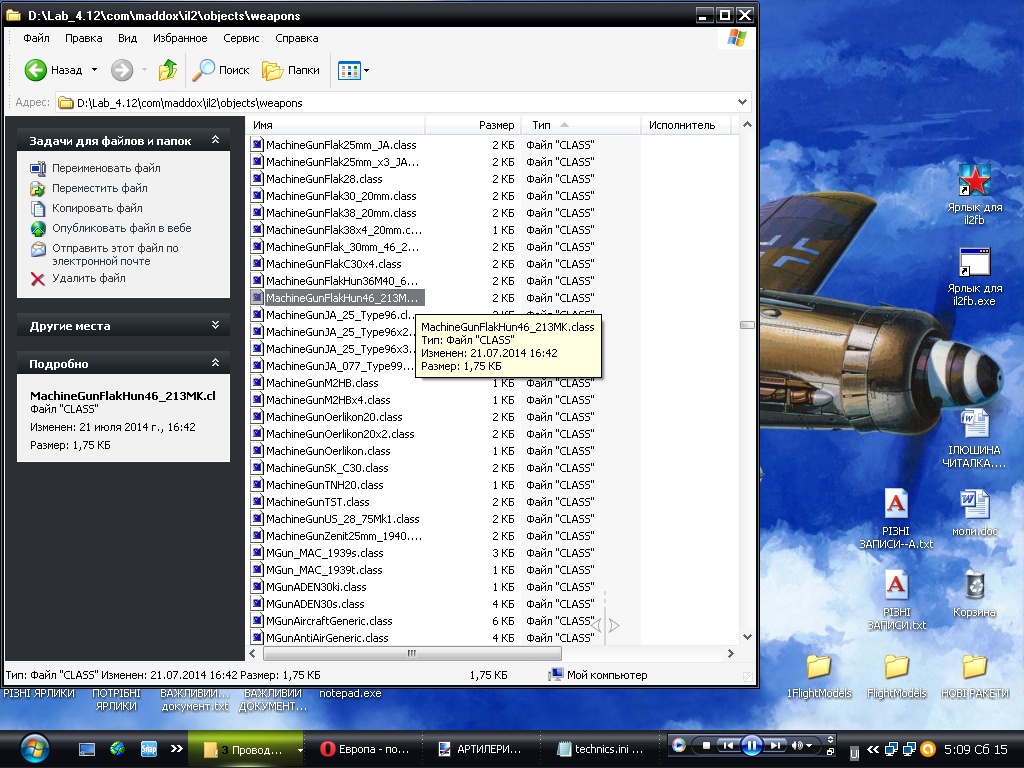Screen dimensions: 1024x768
Task: Collapse the Задачи для файлов и папок panel
Action: 215,141
